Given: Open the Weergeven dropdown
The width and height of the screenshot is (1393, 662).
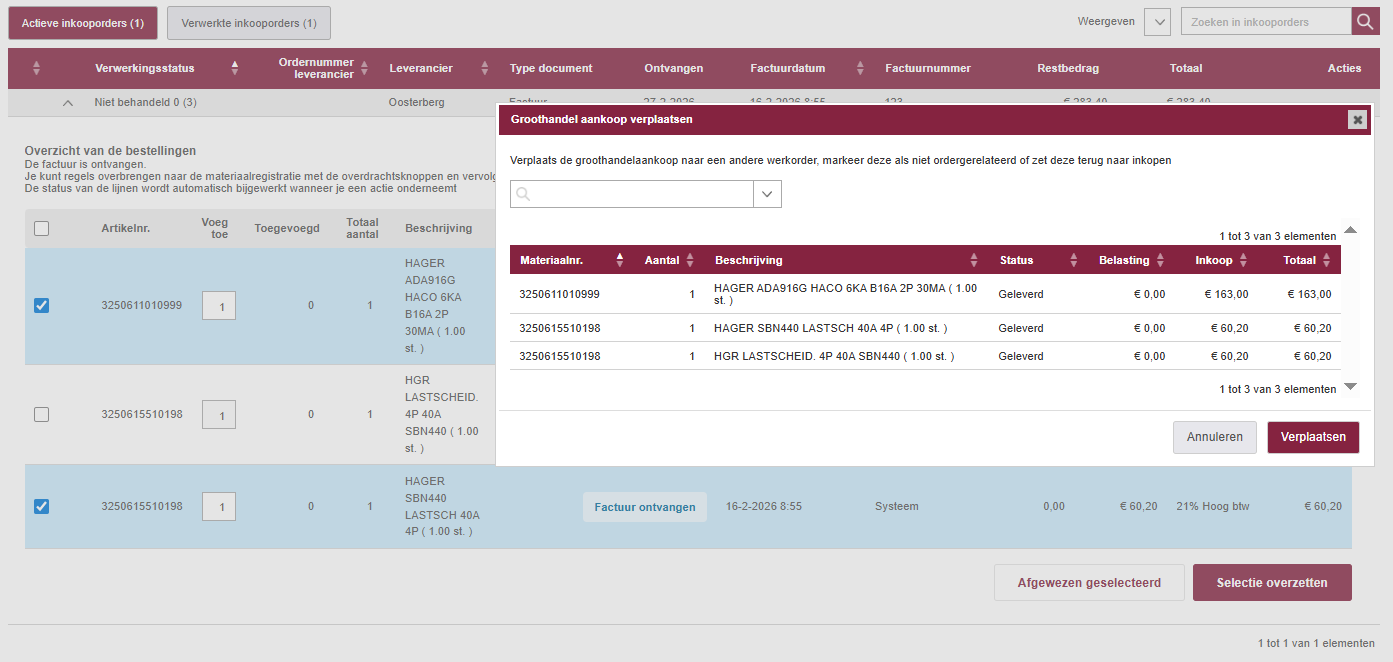Looking at the screenshot, I should pos(1157,22).
